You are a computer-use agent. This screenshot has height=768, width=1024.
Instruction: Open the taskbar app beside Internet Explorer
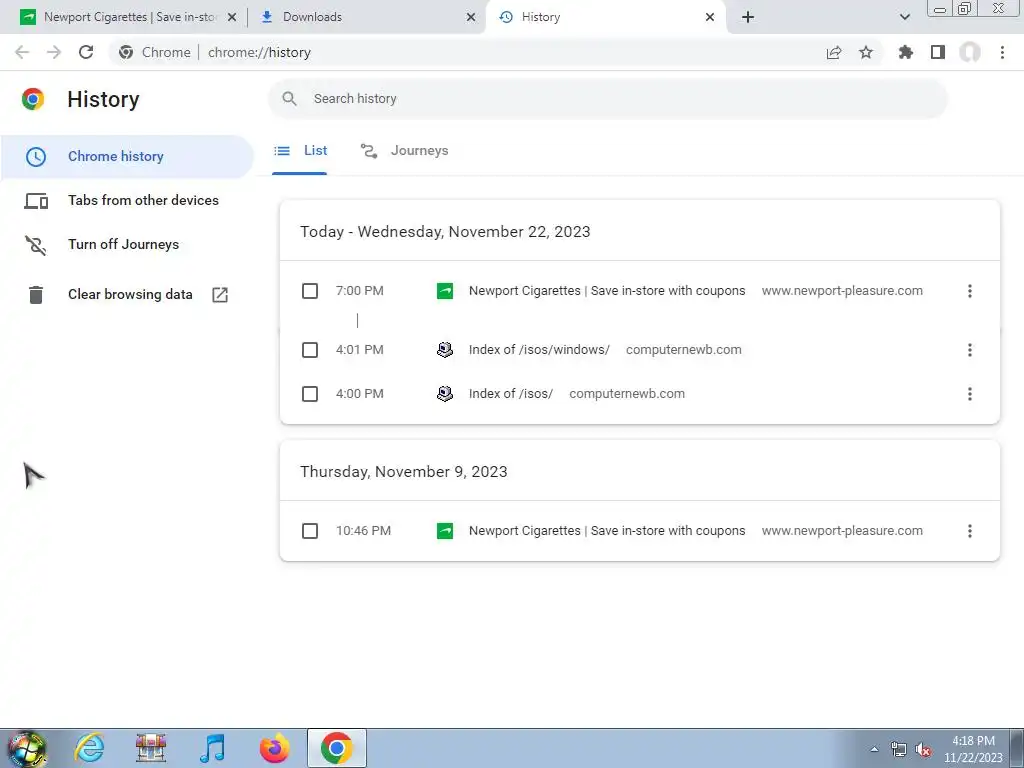(151, 749)
